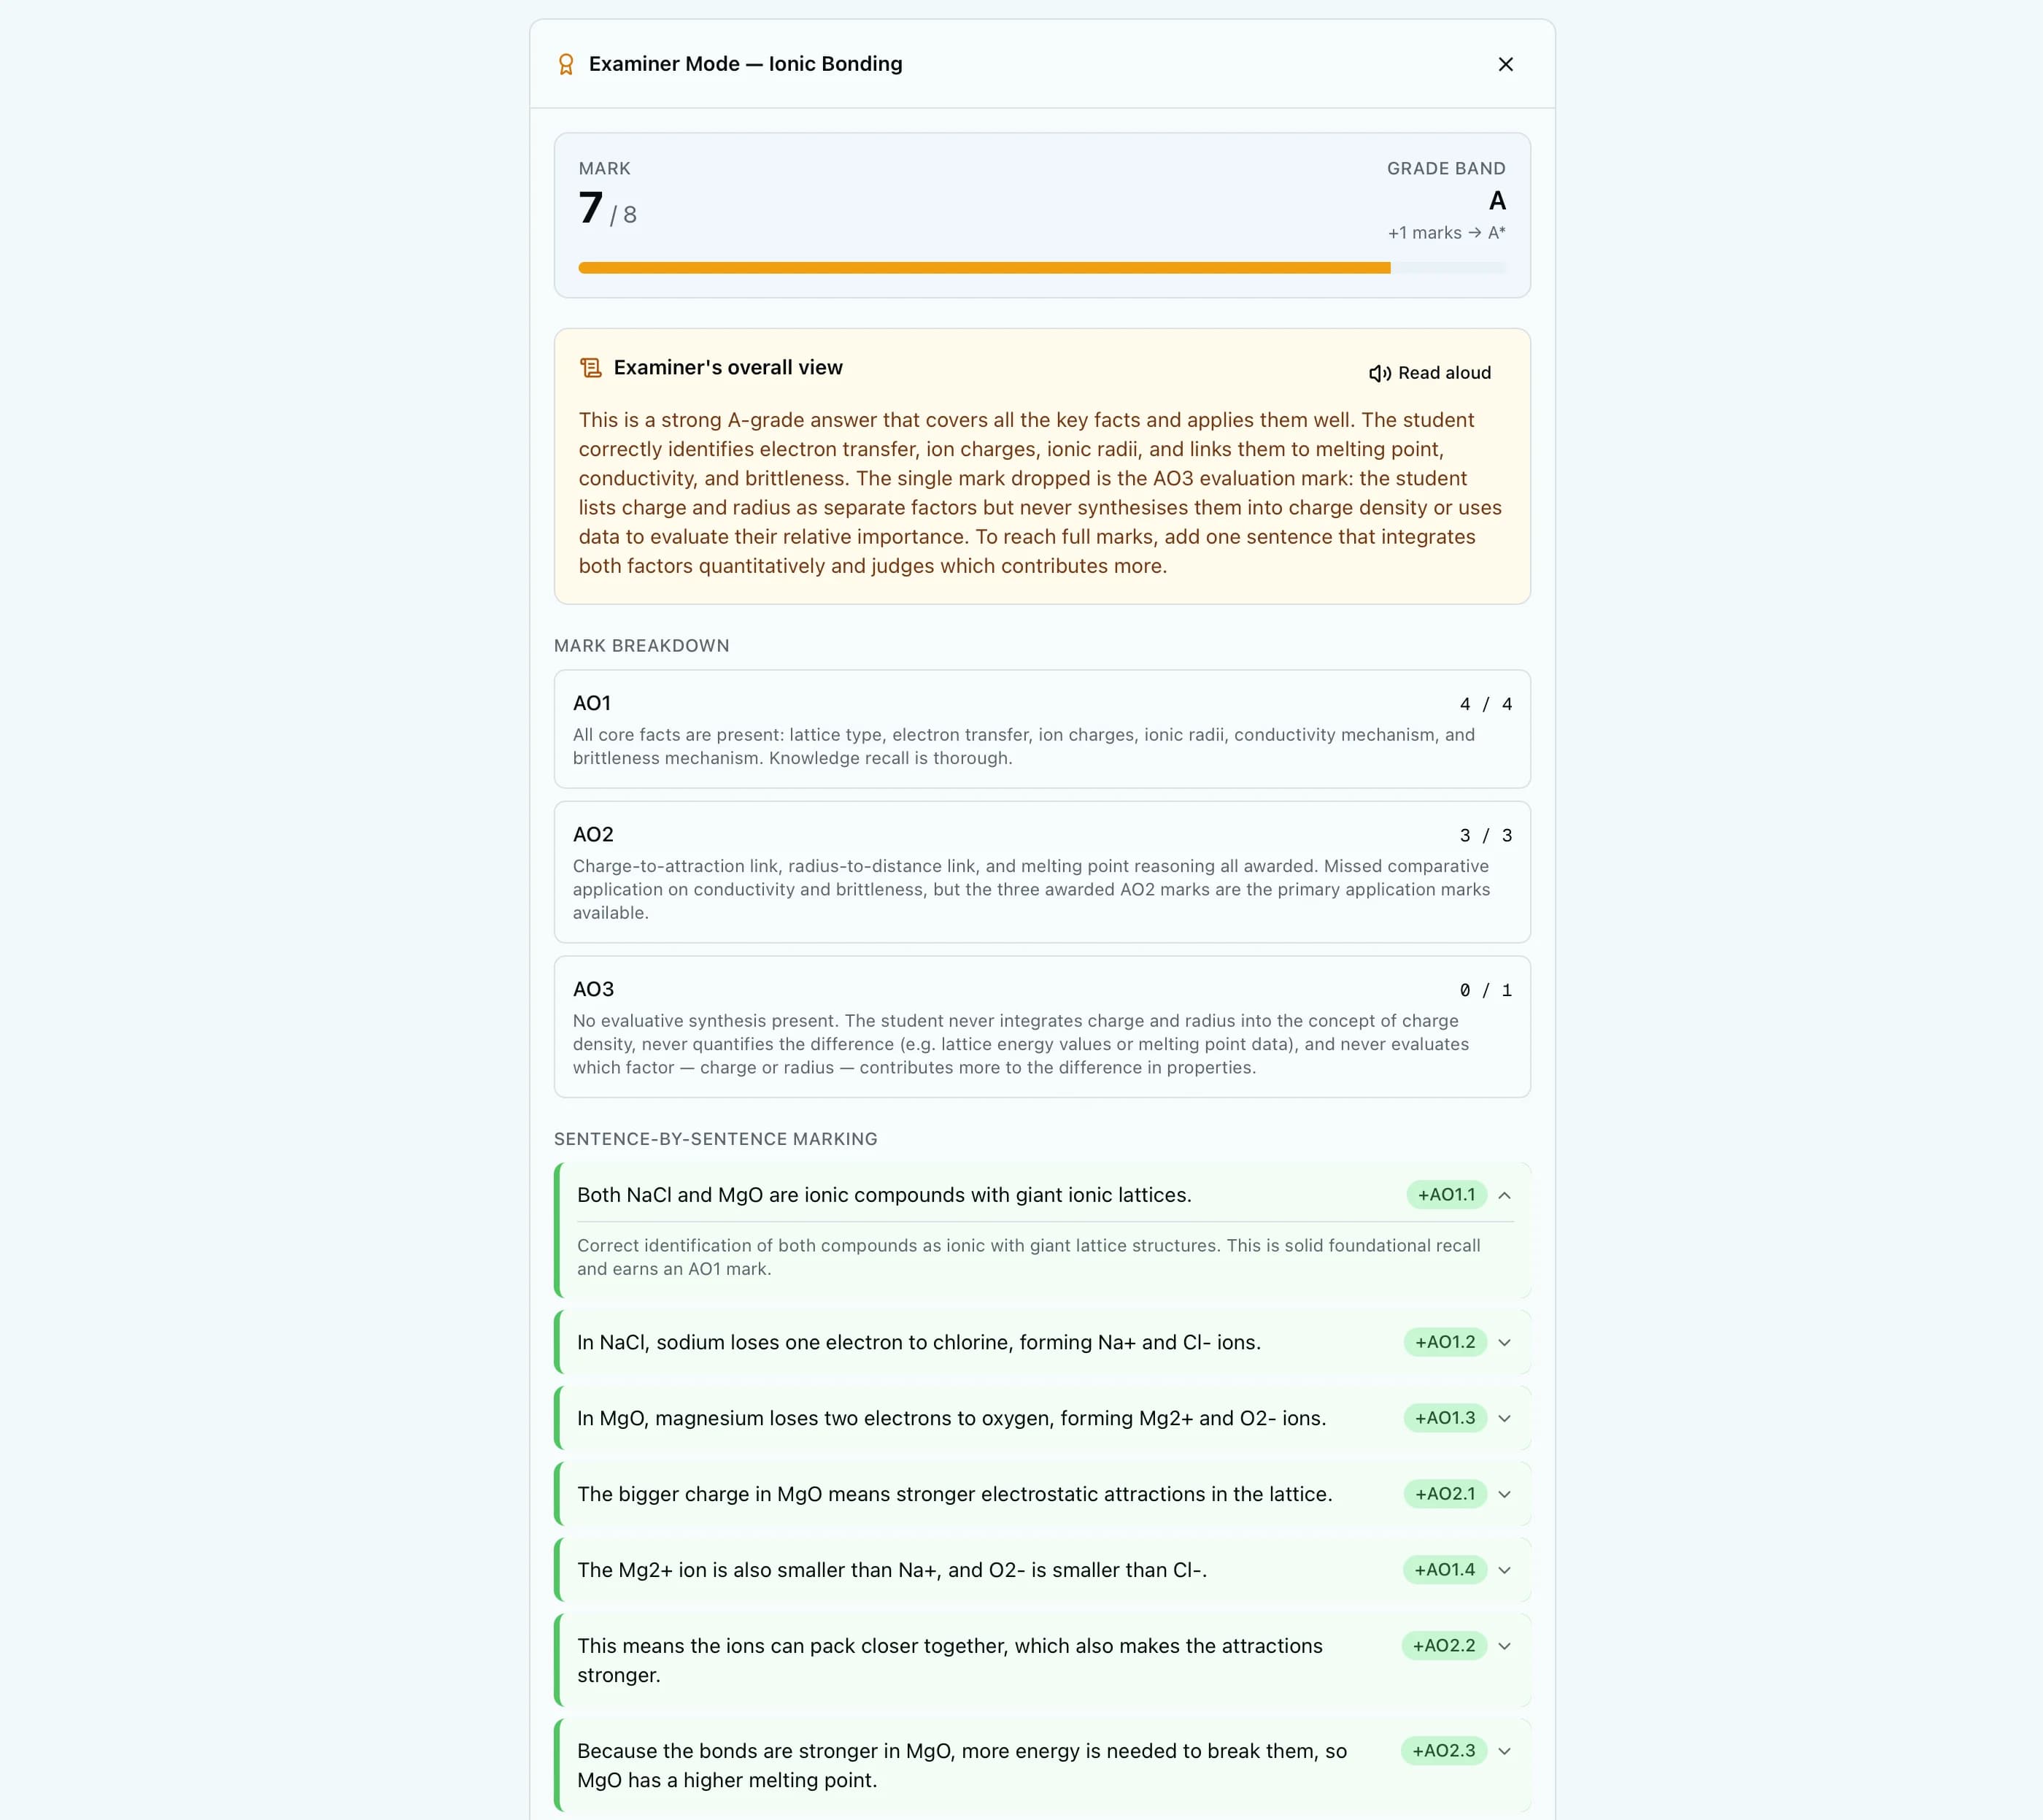Close the Examiner Mode dialog

pos(1505,64)
